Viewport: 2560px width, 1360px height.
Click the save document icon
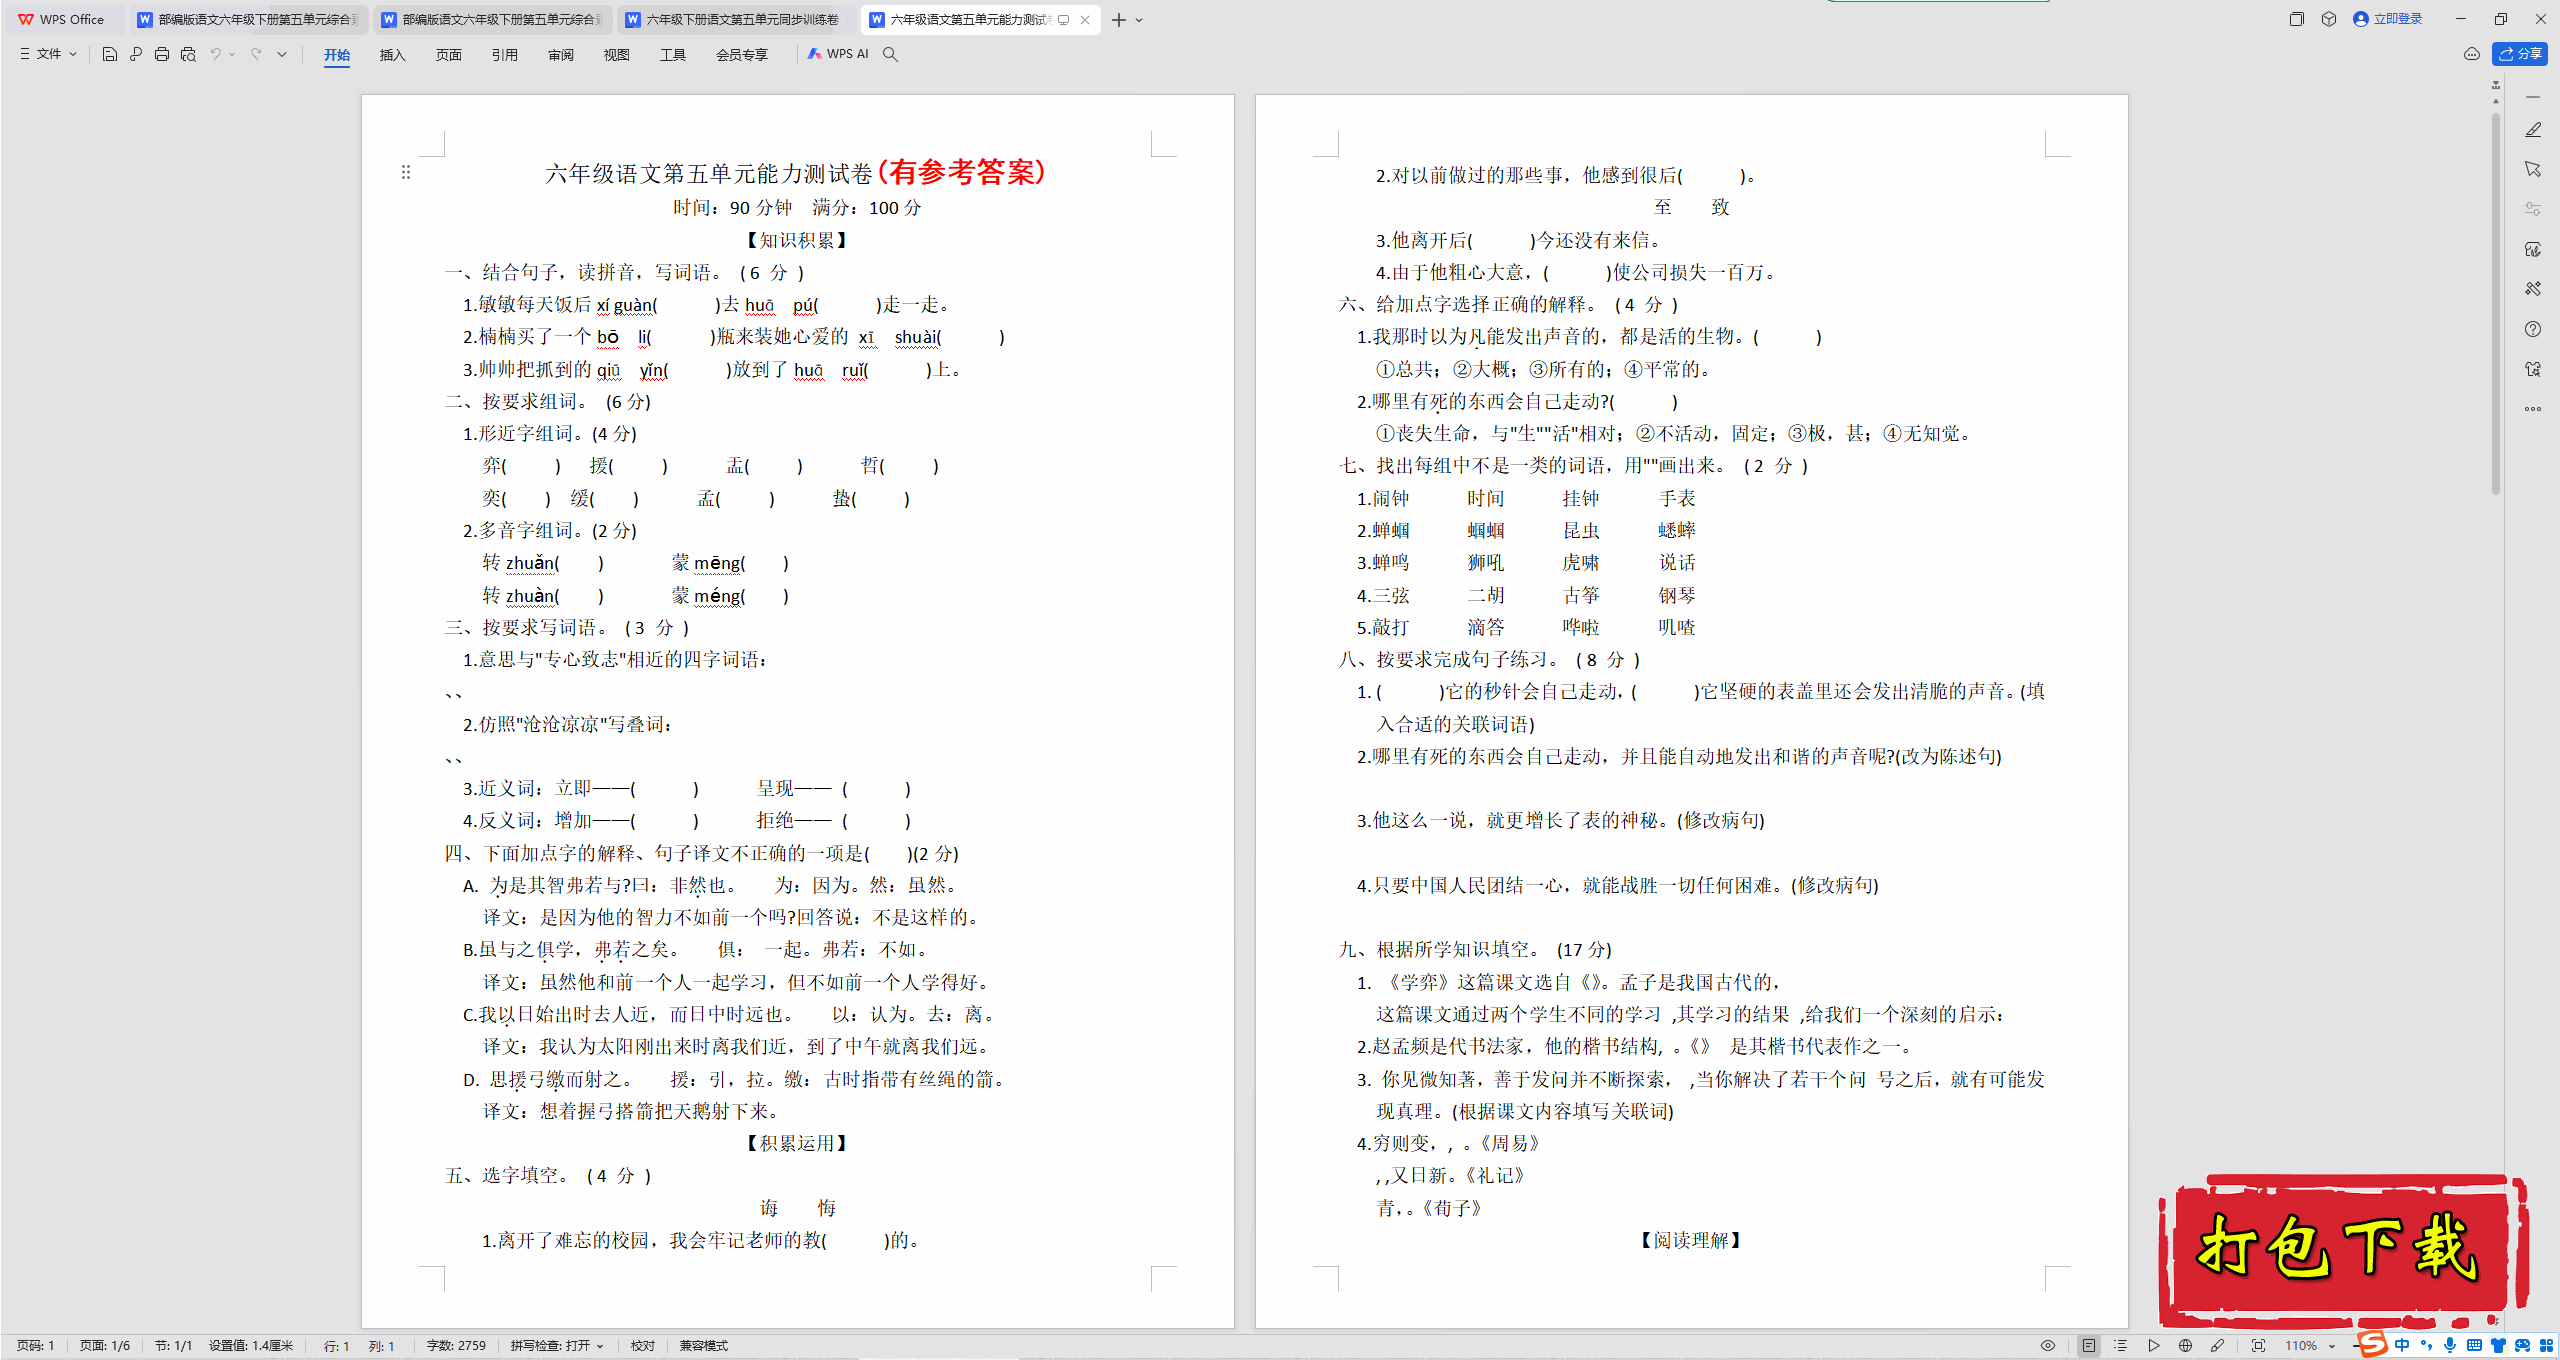tap(110, 54)
